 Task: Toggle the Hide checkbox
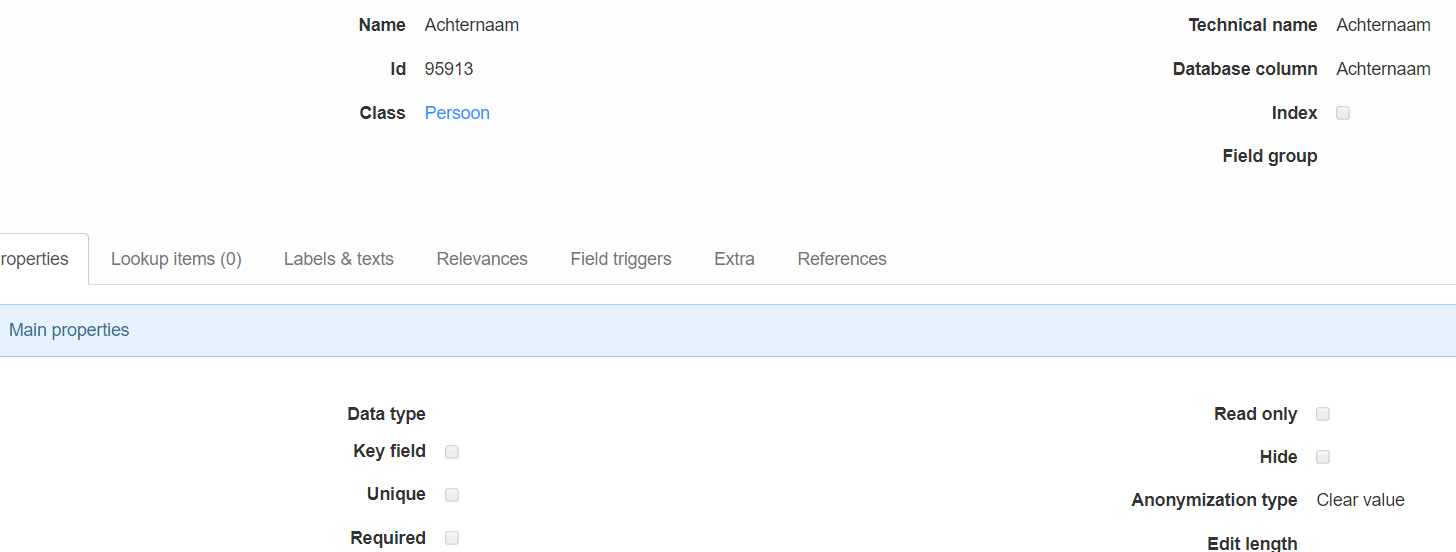pyautogui.click(x=1323, y=457)
